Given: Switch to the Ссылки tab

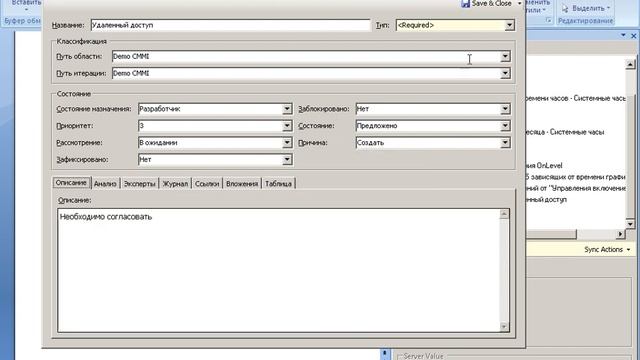Looking at the screenshot, I should (x=207, y=184).
